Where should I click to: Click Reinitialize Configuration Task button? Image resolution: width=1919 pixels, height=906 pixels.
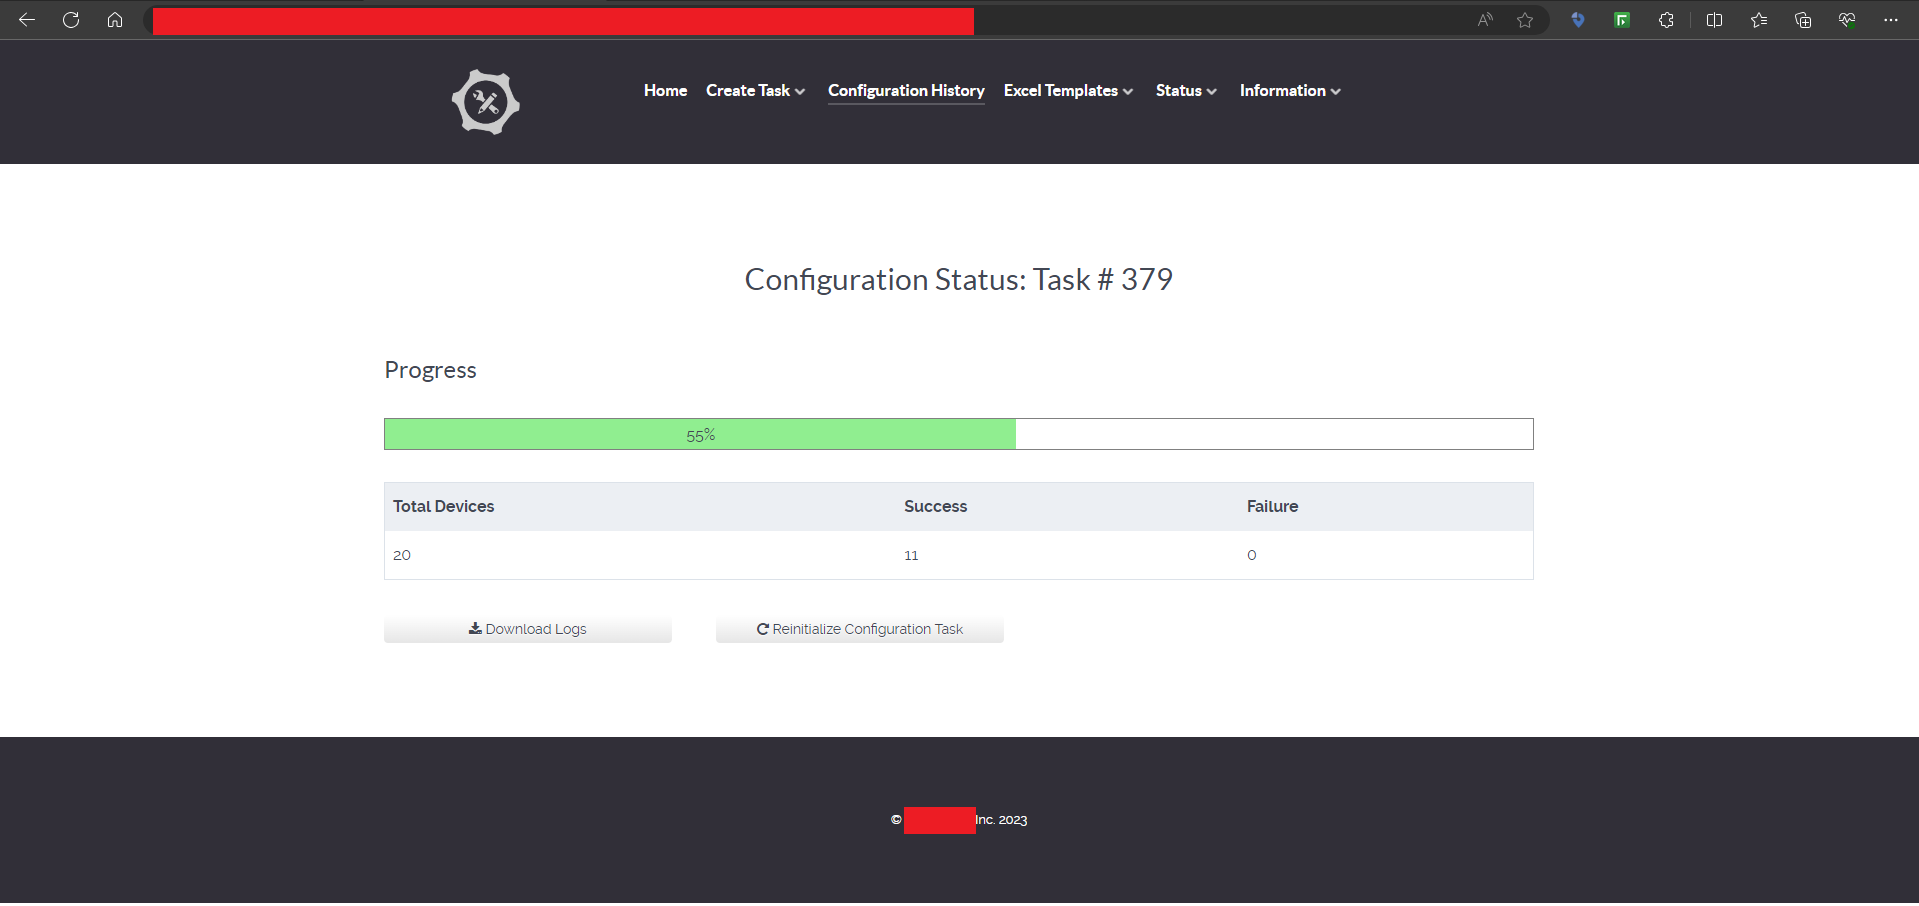pyautogui.click(x=860, y=629)
